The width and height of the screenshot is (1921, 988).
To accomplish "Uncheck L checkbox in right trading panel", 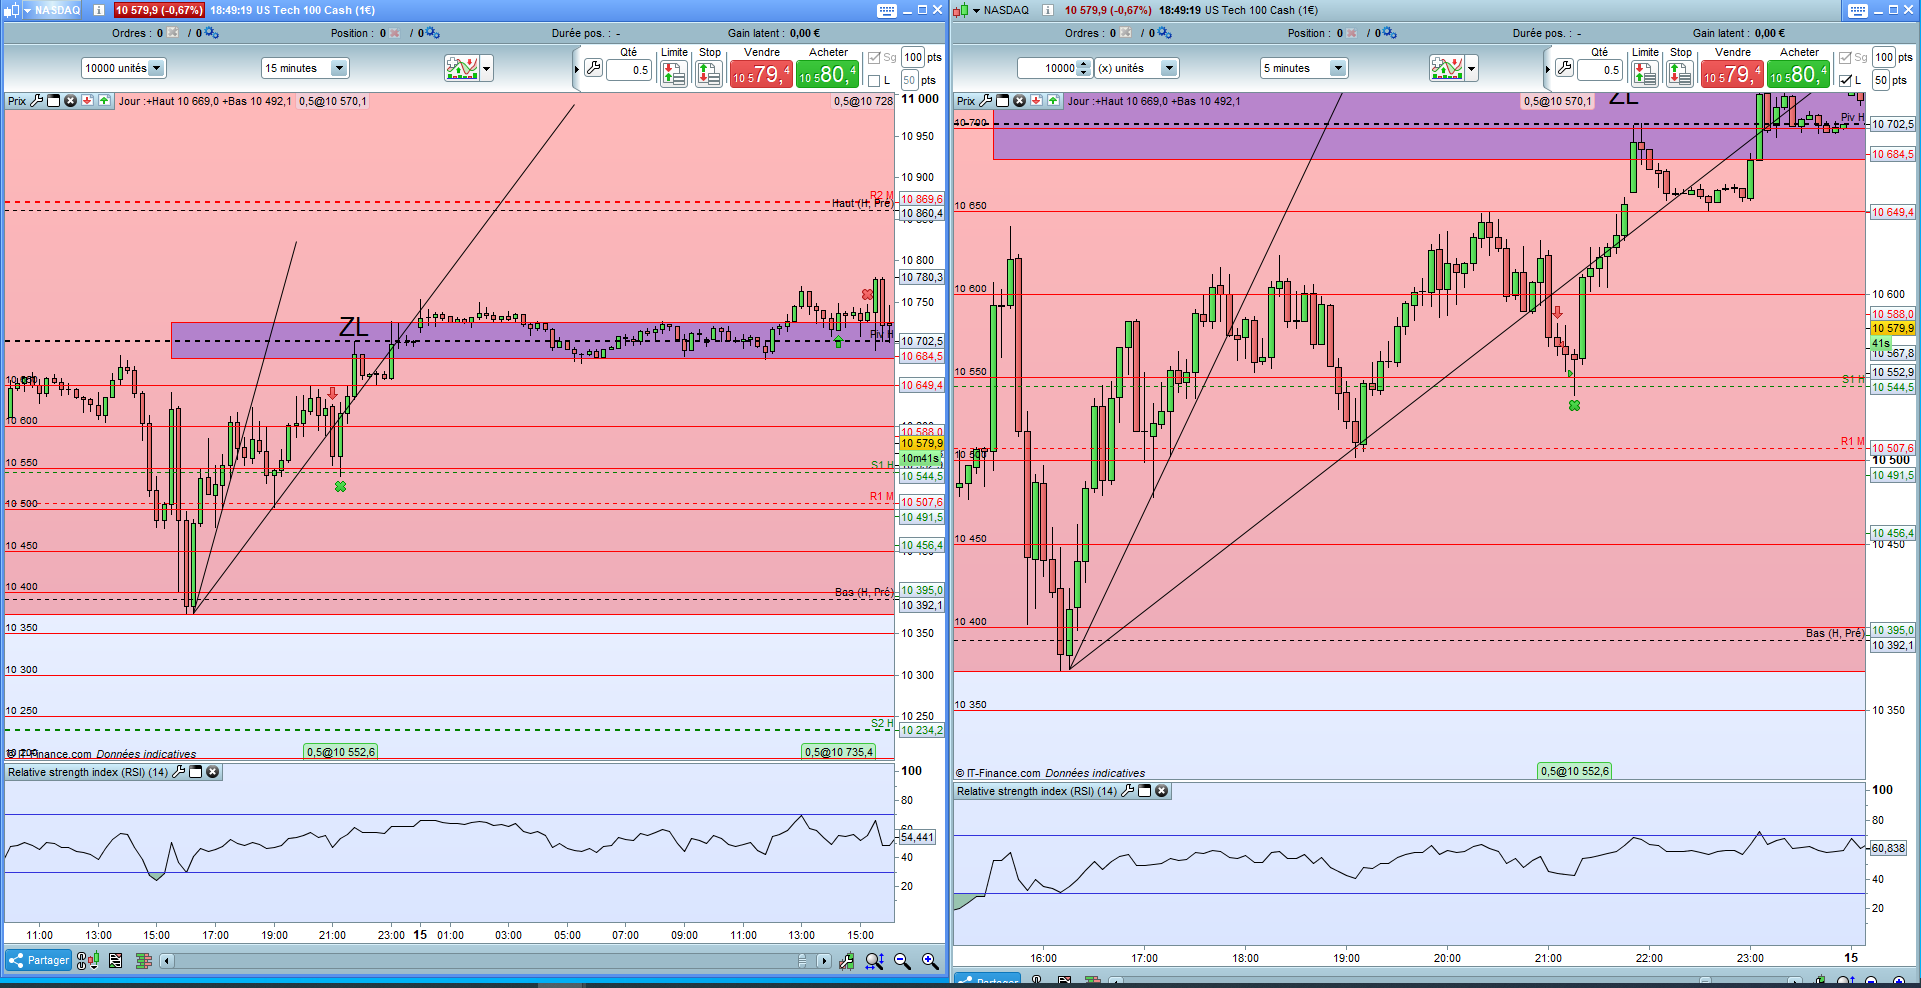I will tap(1845, 81).
